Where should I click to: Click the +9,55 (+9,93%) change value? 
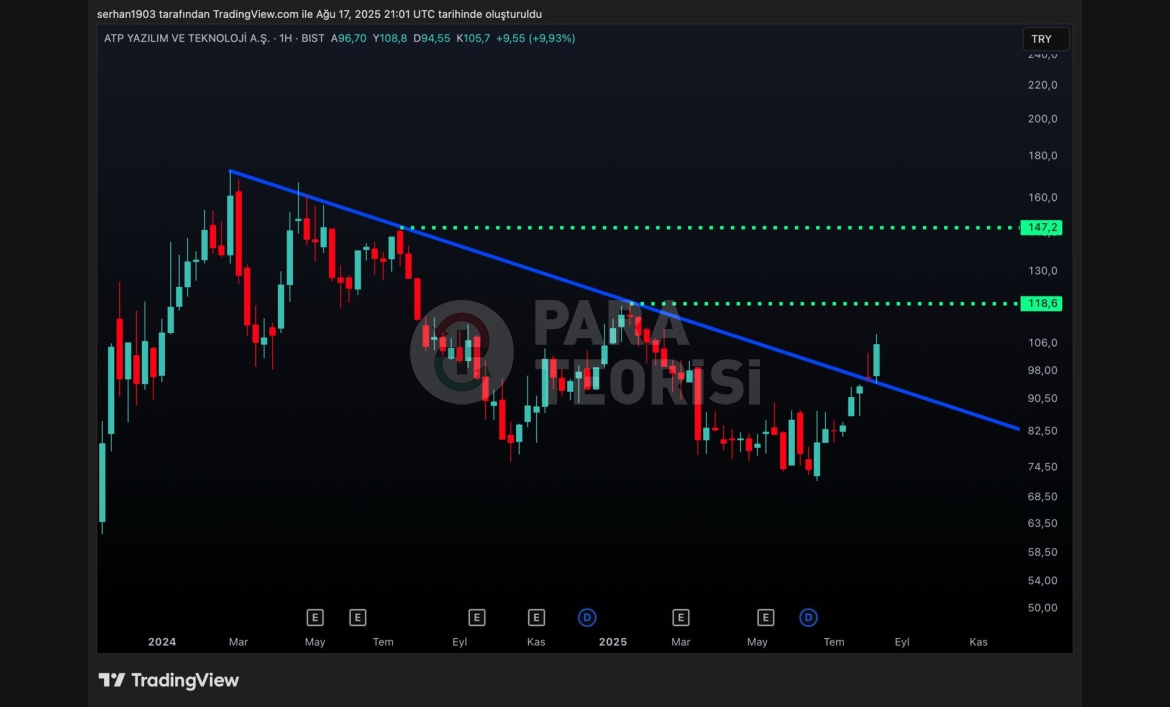(x=538, y=38)
